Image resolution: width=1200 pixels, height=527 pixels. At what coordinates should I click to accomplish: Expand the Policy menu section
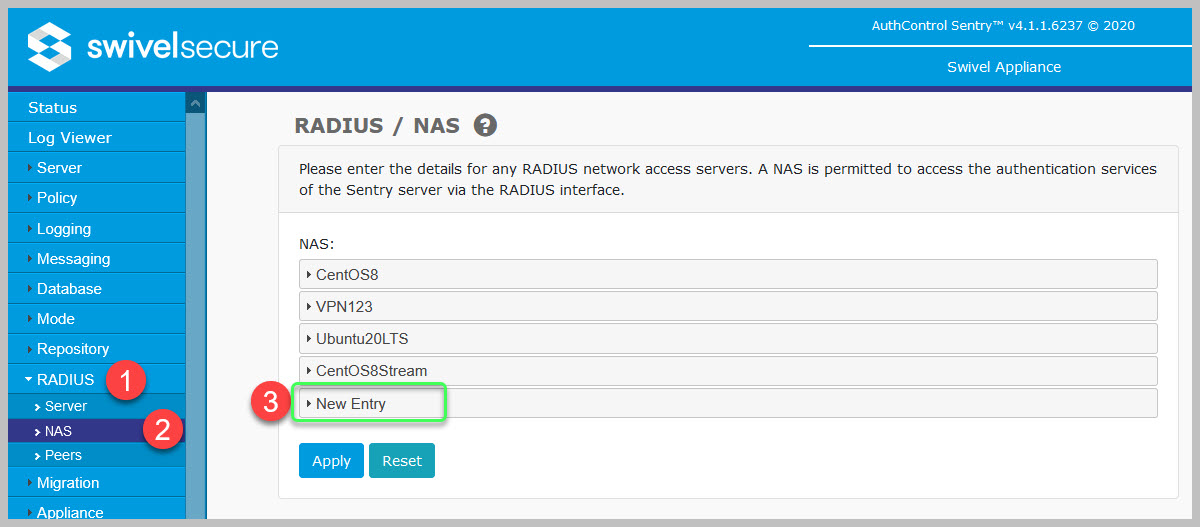pyautogui.click(x=57, y=198)
